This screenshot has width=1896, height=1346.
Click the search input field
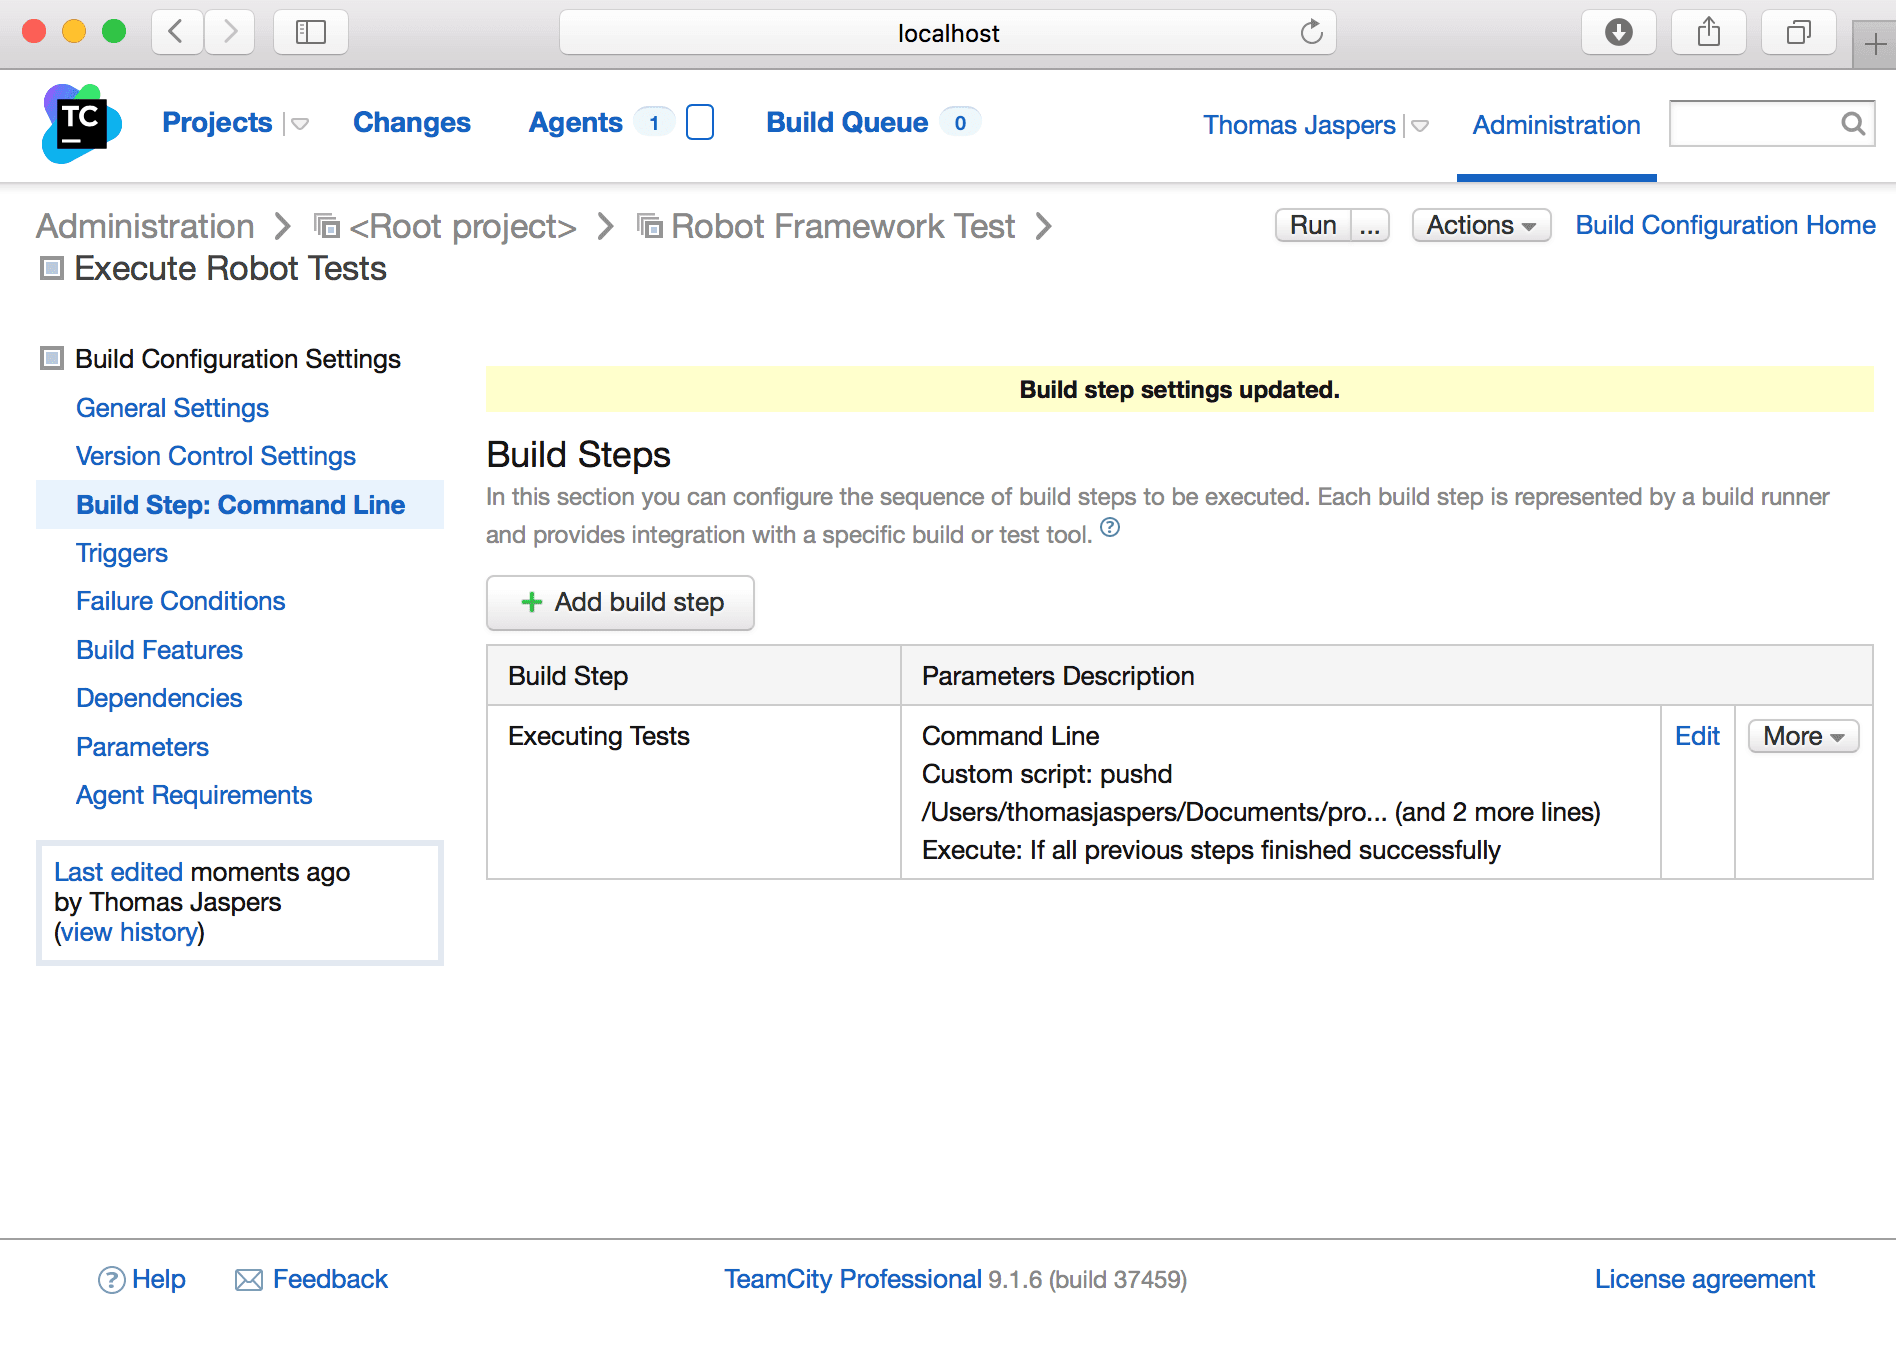pyautogui.click(x=1752, y=123)
